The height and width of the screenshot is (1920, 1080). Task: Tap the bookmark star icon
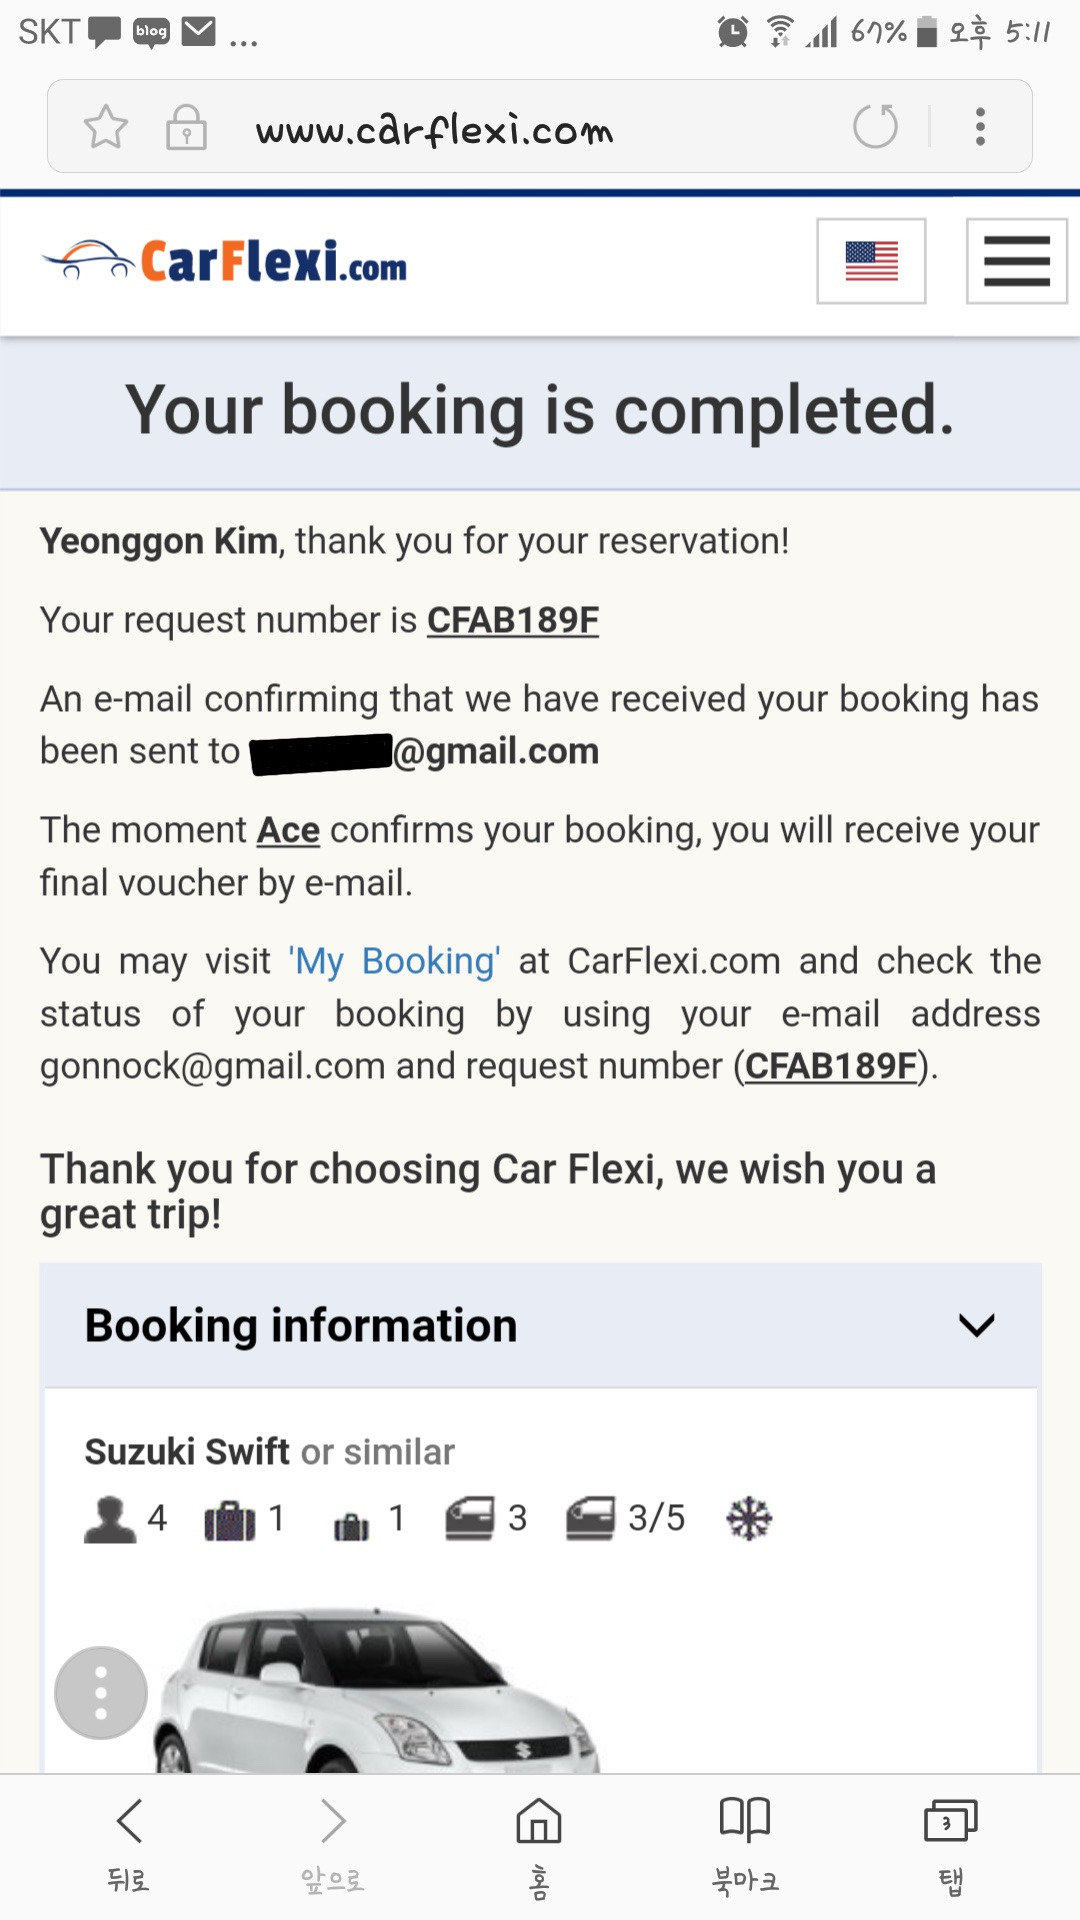(106, 127)
